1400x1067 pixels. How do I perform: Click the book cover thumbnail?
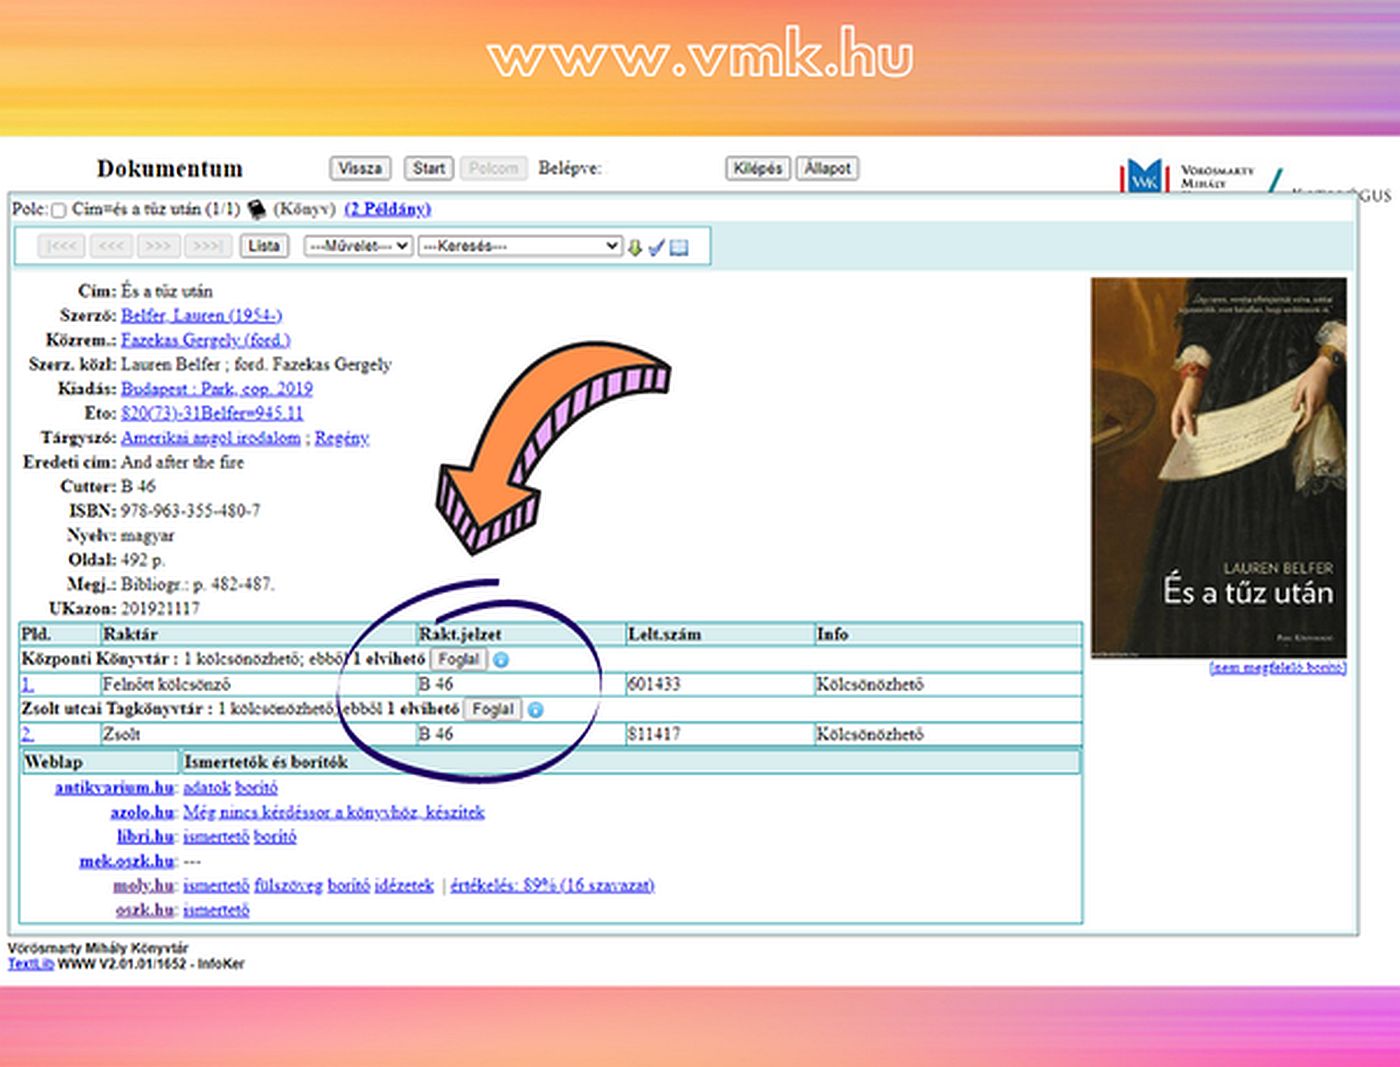[x=1218, y=467]
